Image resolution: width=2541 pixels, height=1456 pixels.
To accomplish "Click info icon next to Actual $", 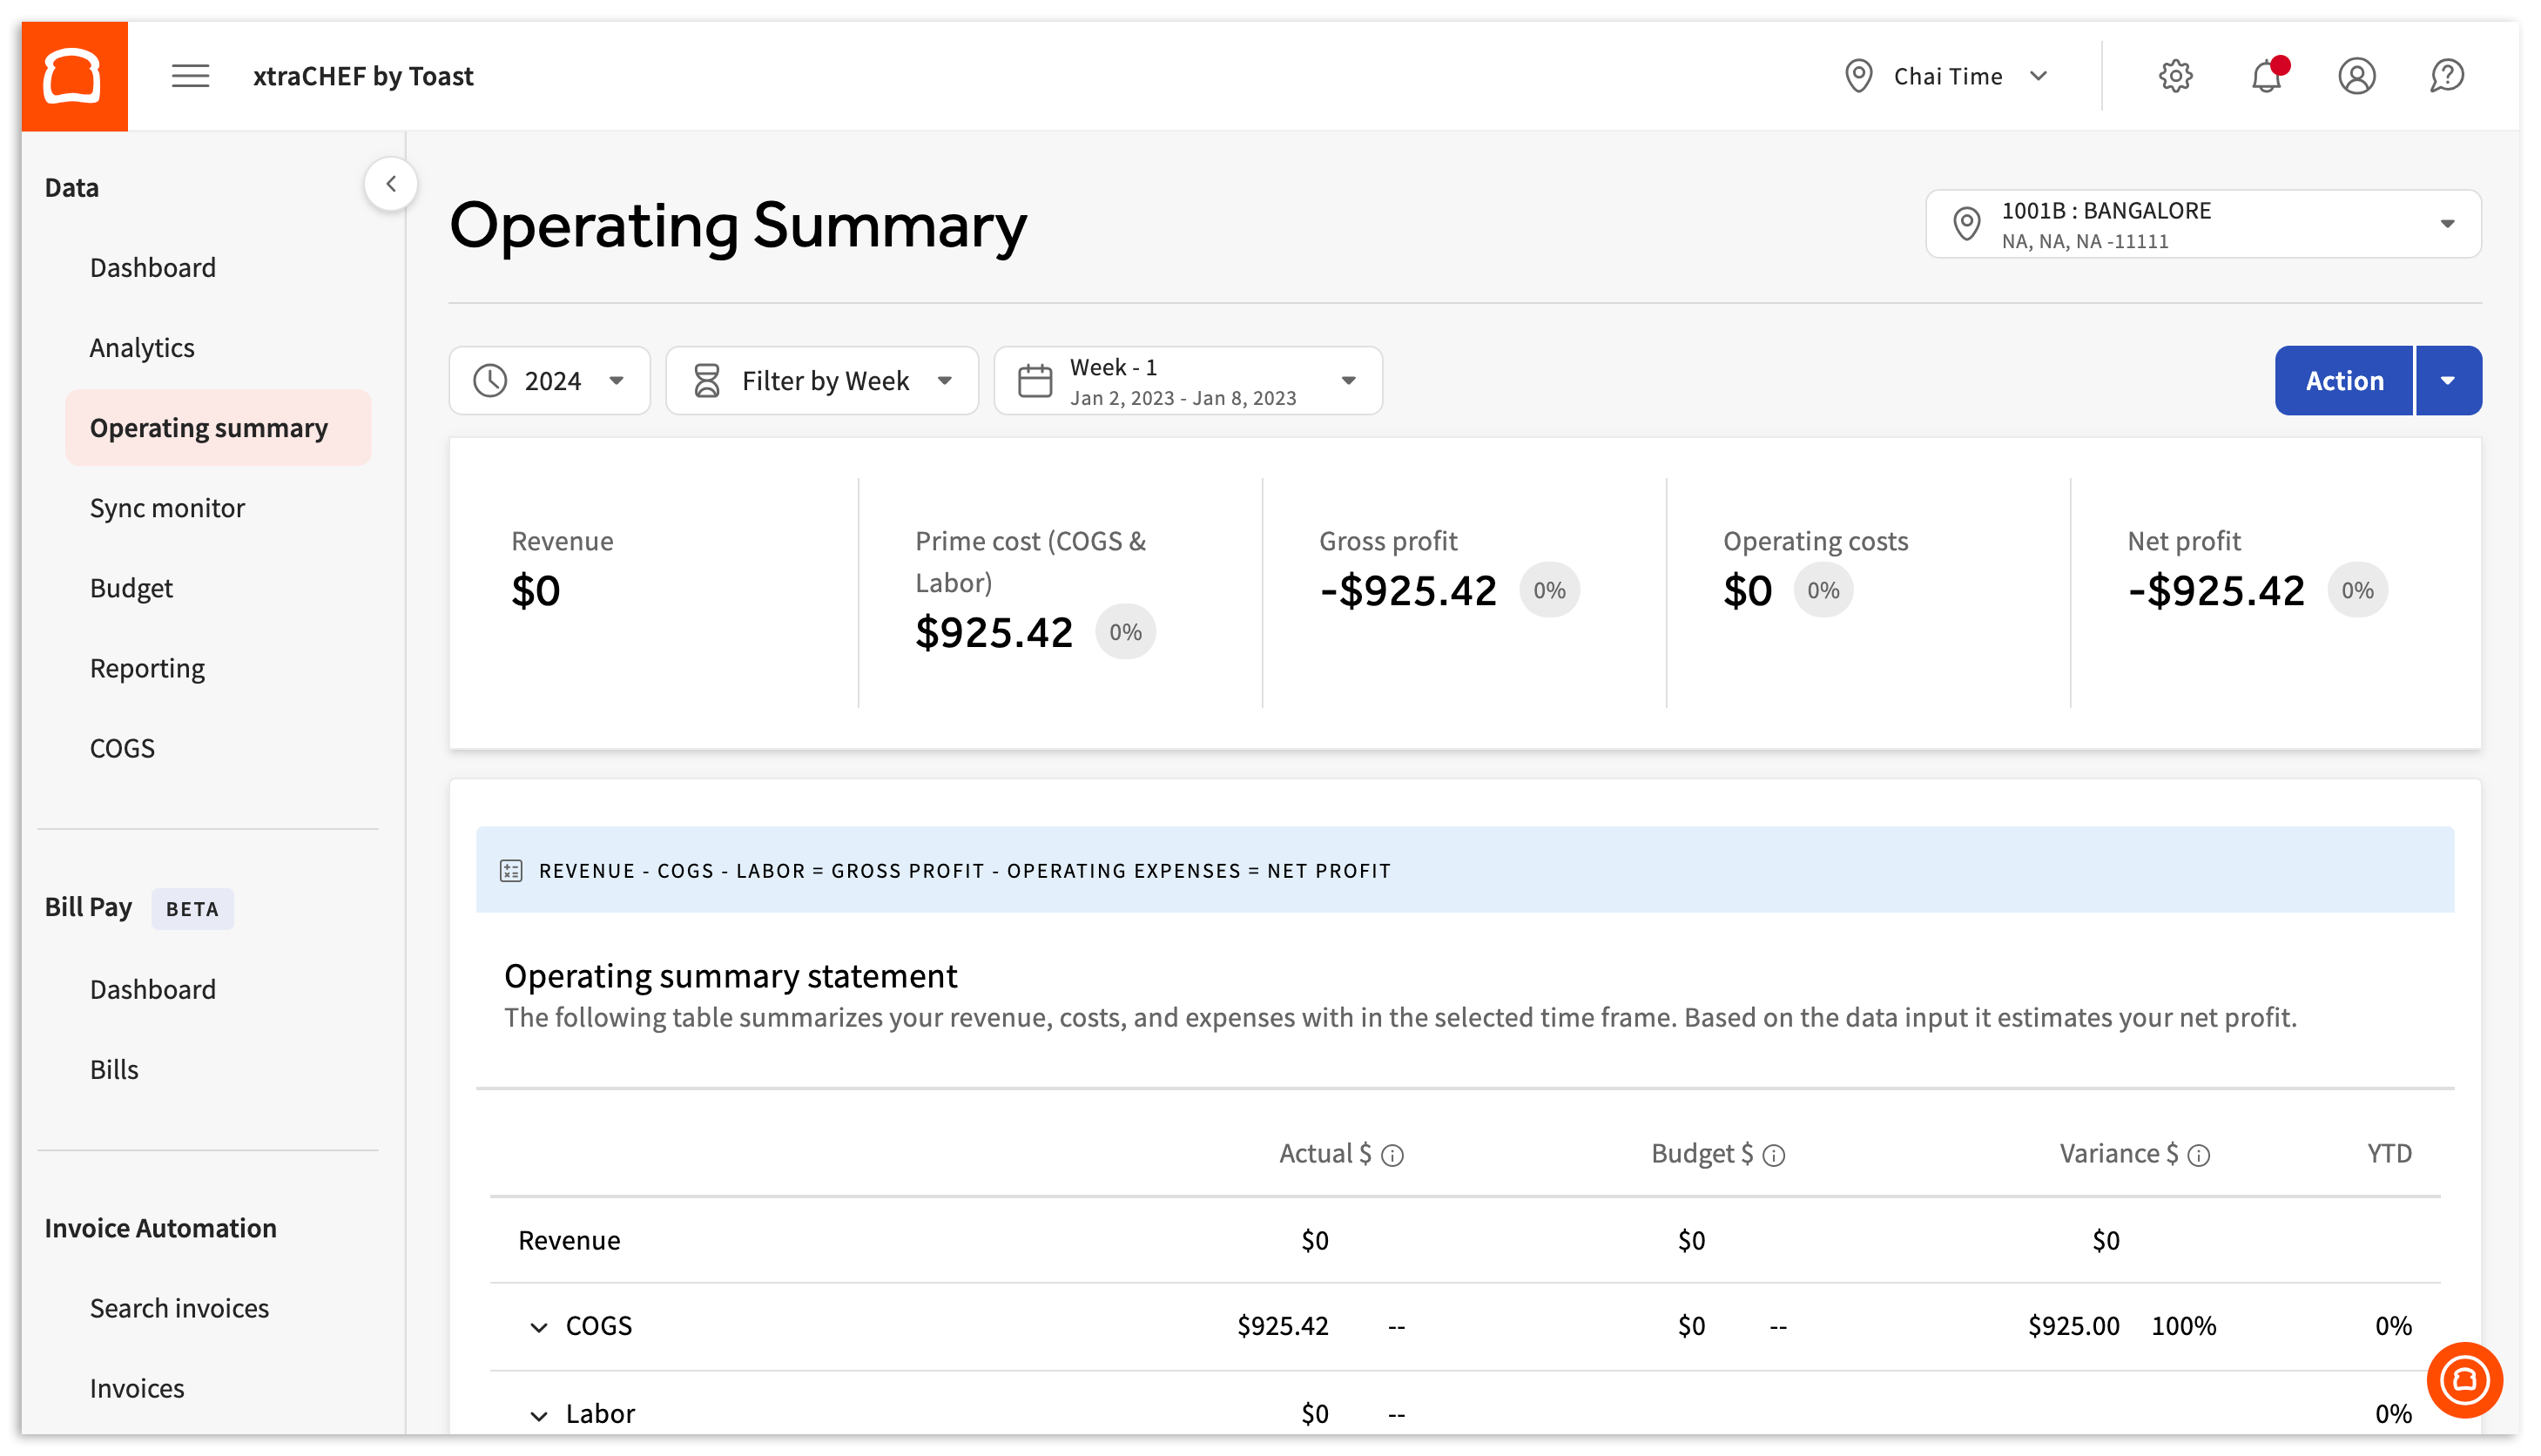I will click(1392, 1156).
